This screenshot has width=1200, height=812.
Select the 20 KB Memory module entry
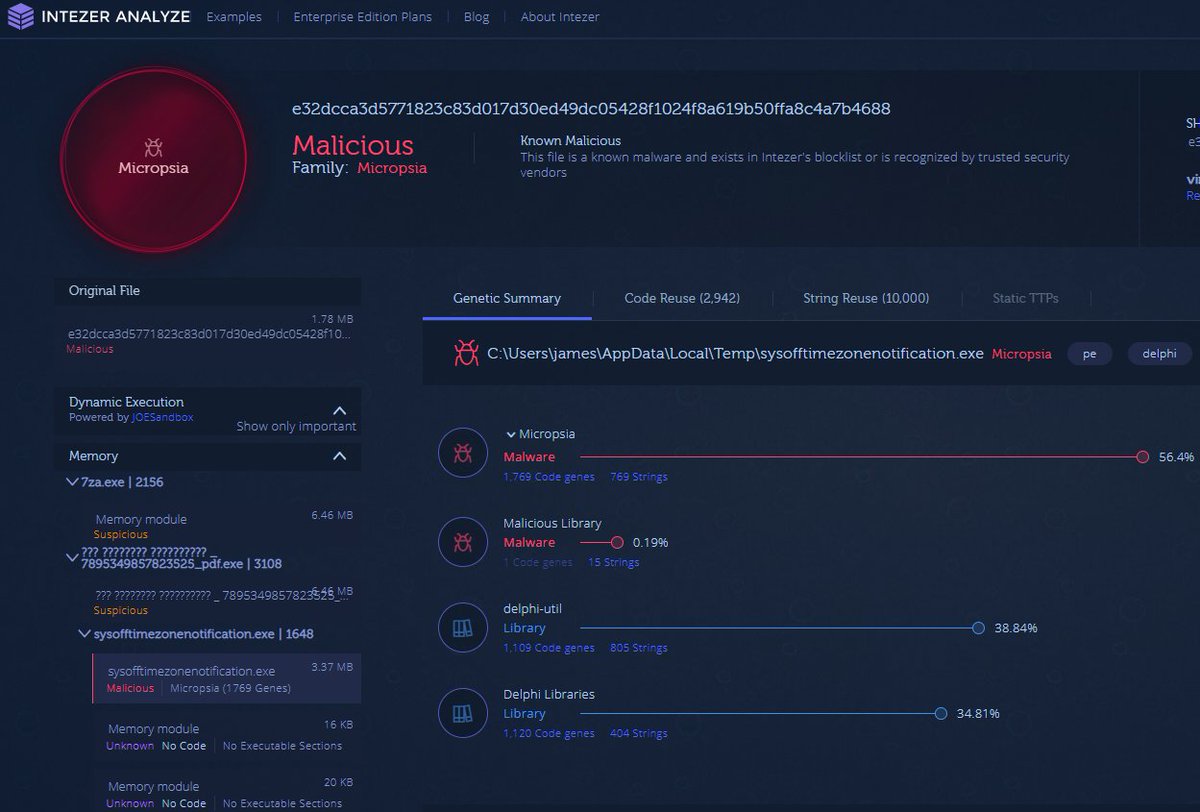[226, 793]
